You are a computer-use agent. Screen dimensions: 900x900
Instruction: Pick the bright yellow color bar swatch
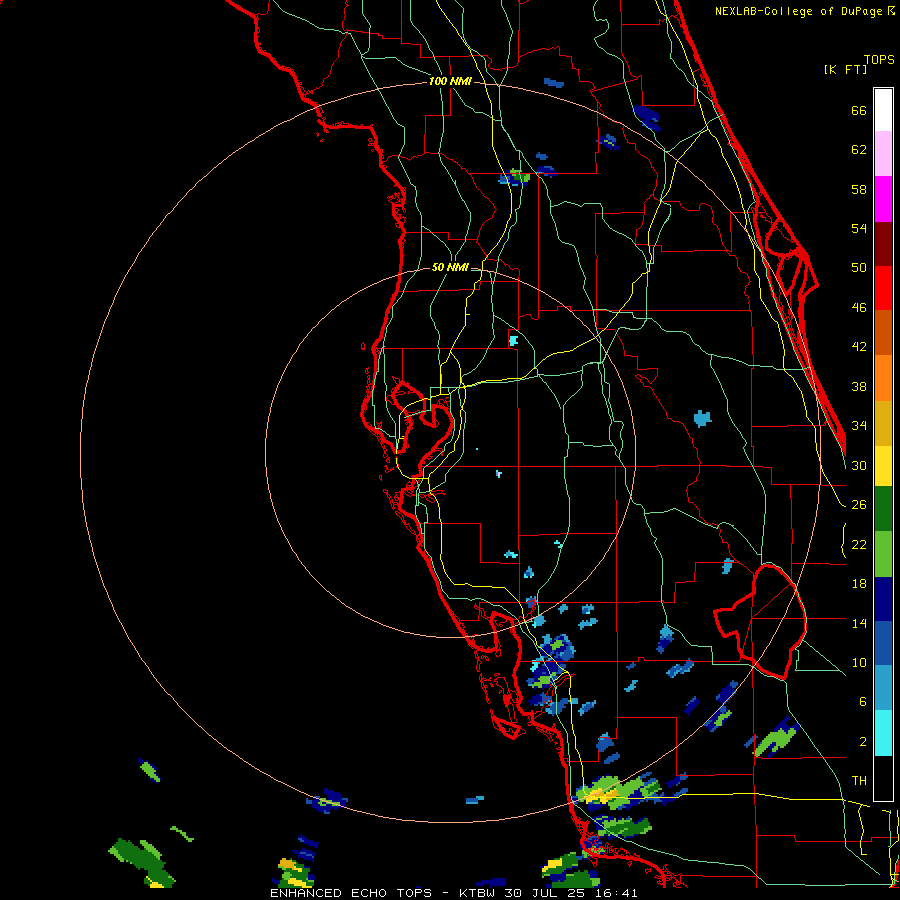pos(883,466)
